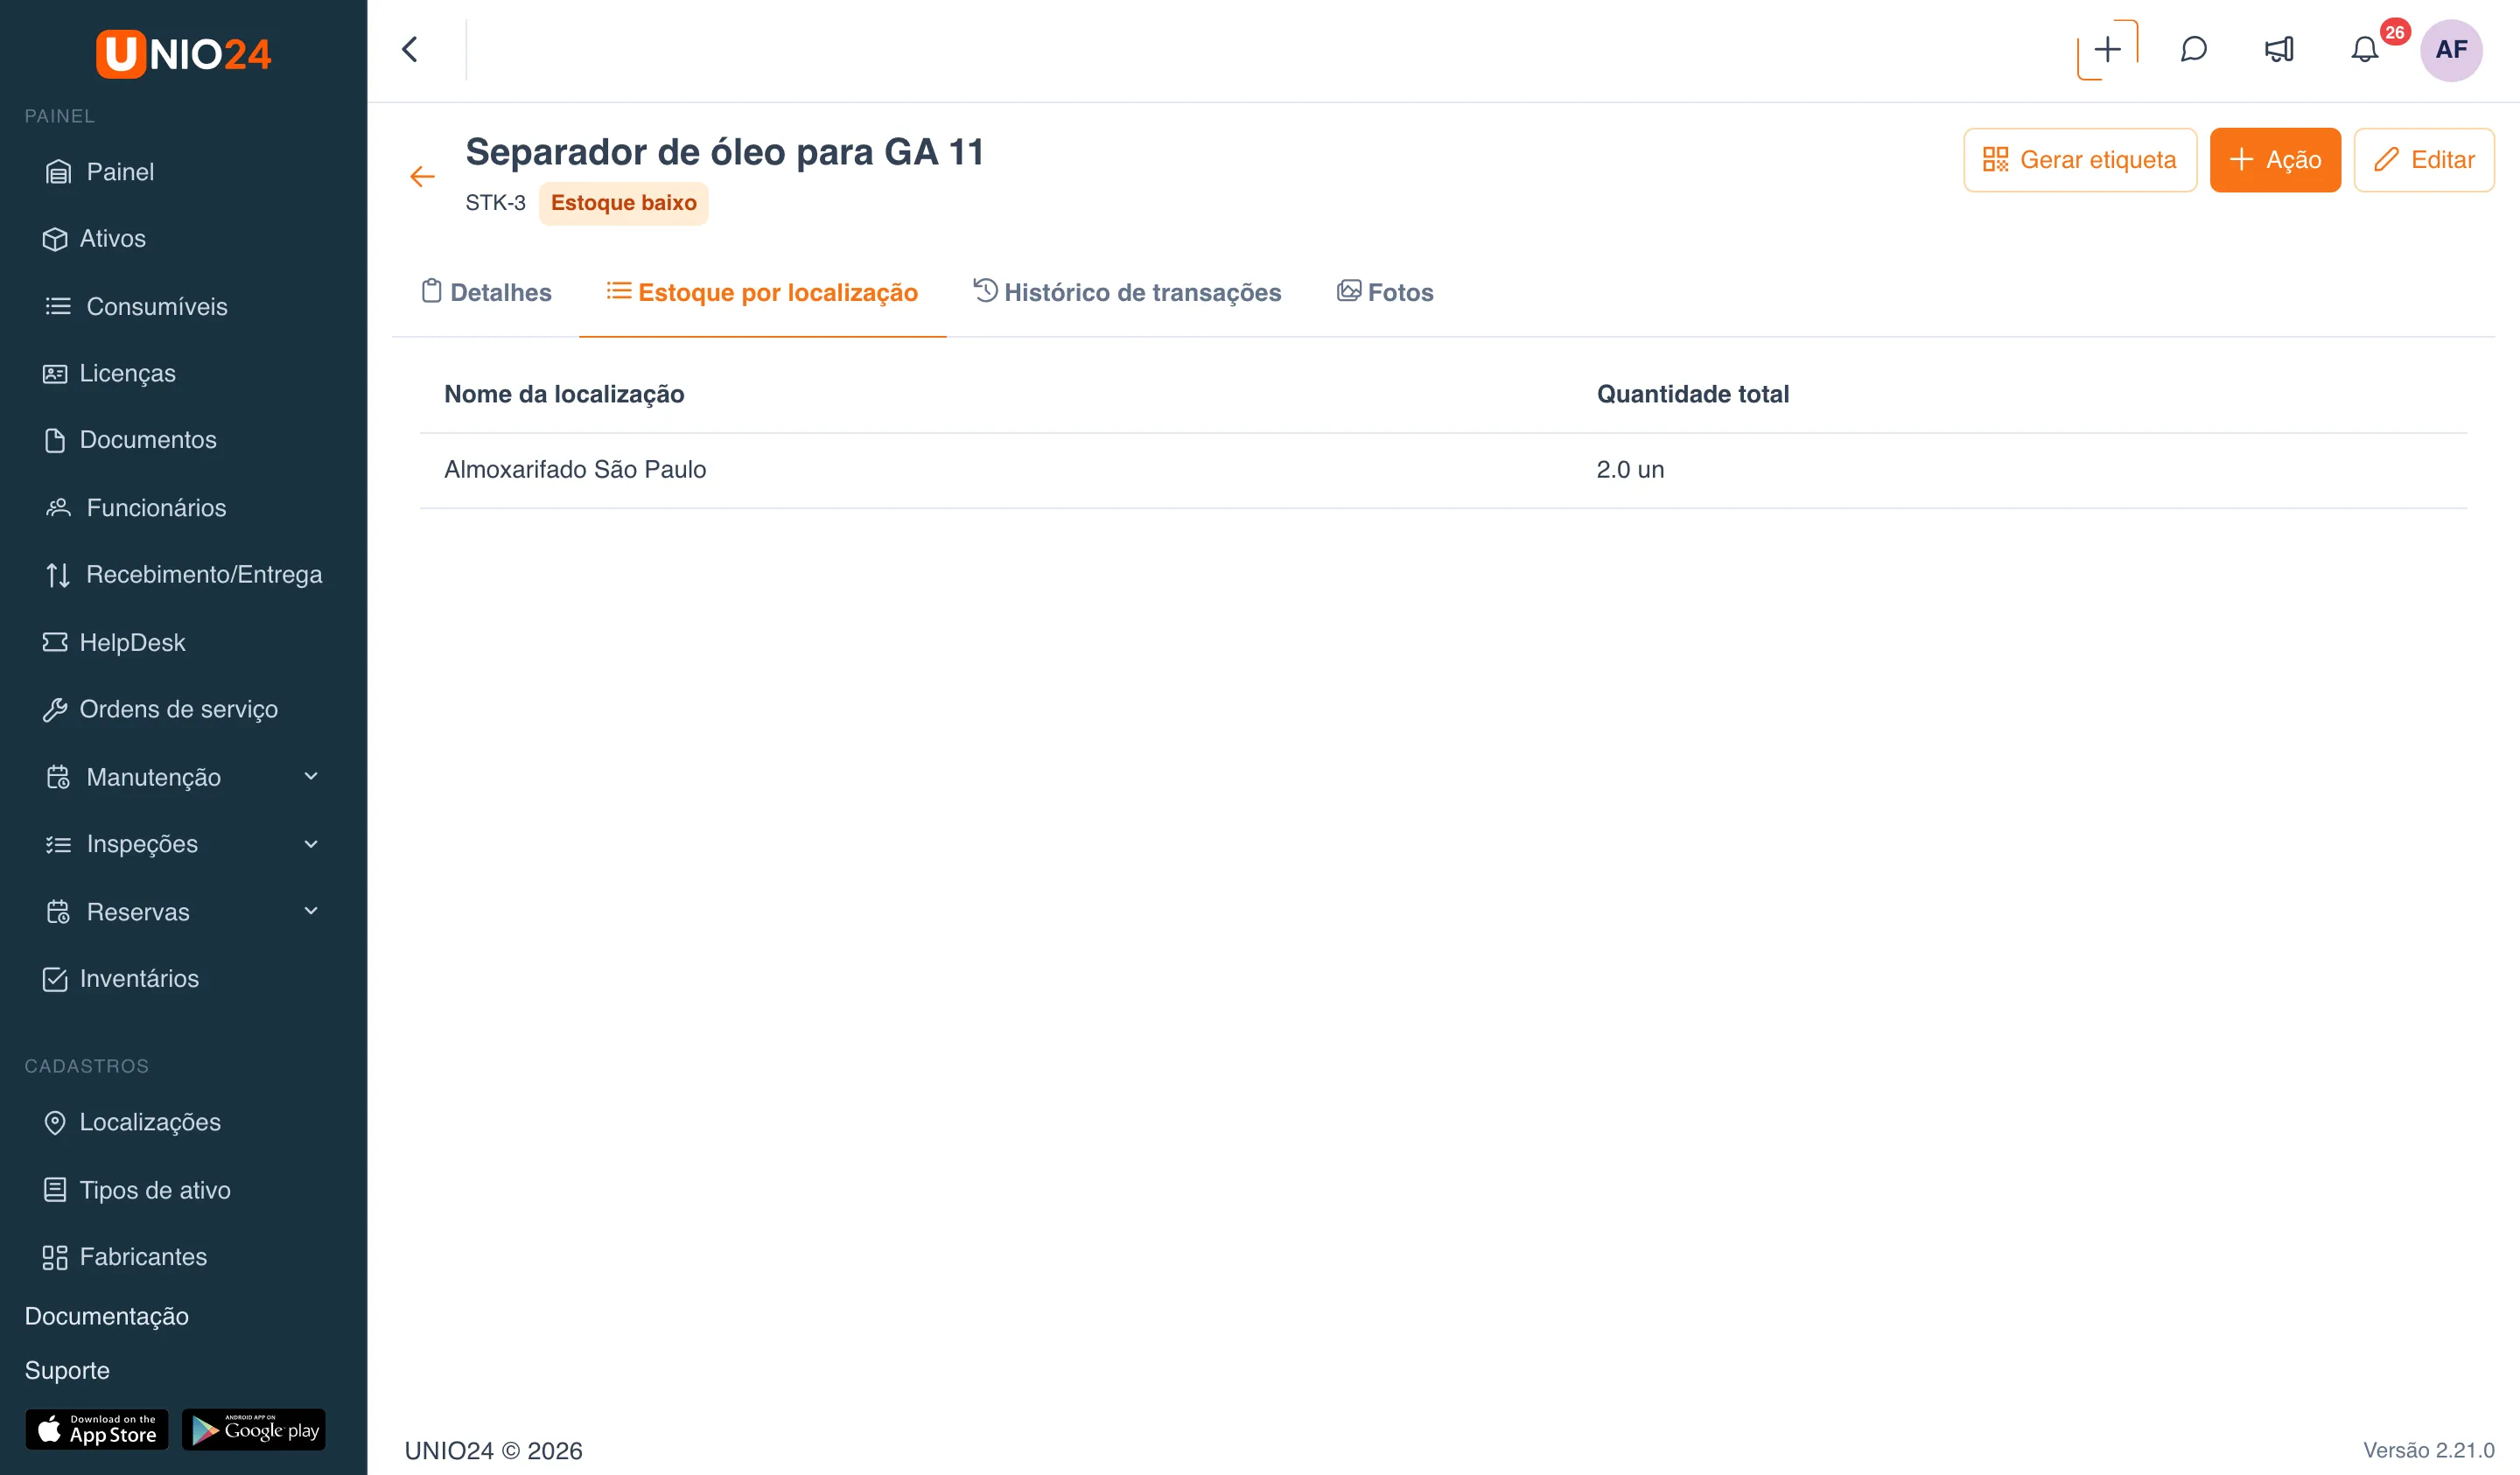Select the Estoque por localização tab
Viewport: 2520px width, 1475px height.
[762, 293]
